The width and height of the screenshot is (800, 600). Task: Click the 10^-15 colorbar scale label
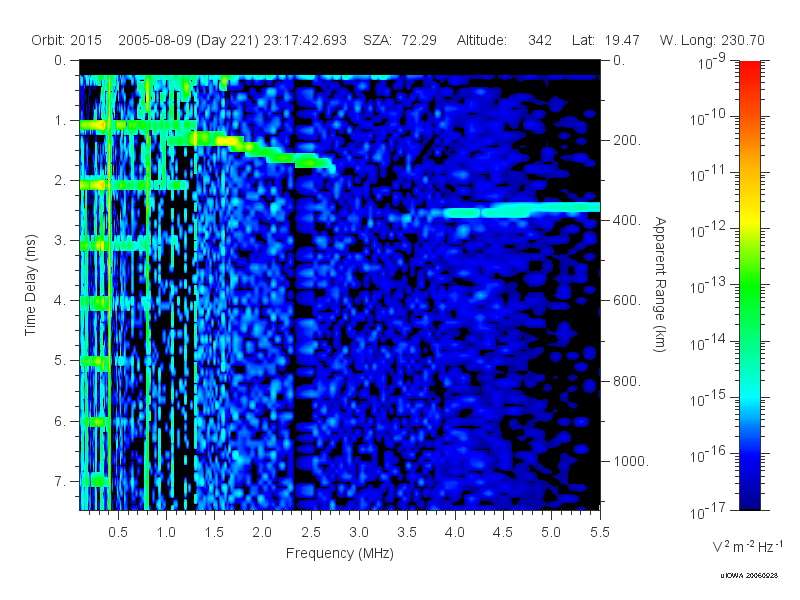coord(708,398)
